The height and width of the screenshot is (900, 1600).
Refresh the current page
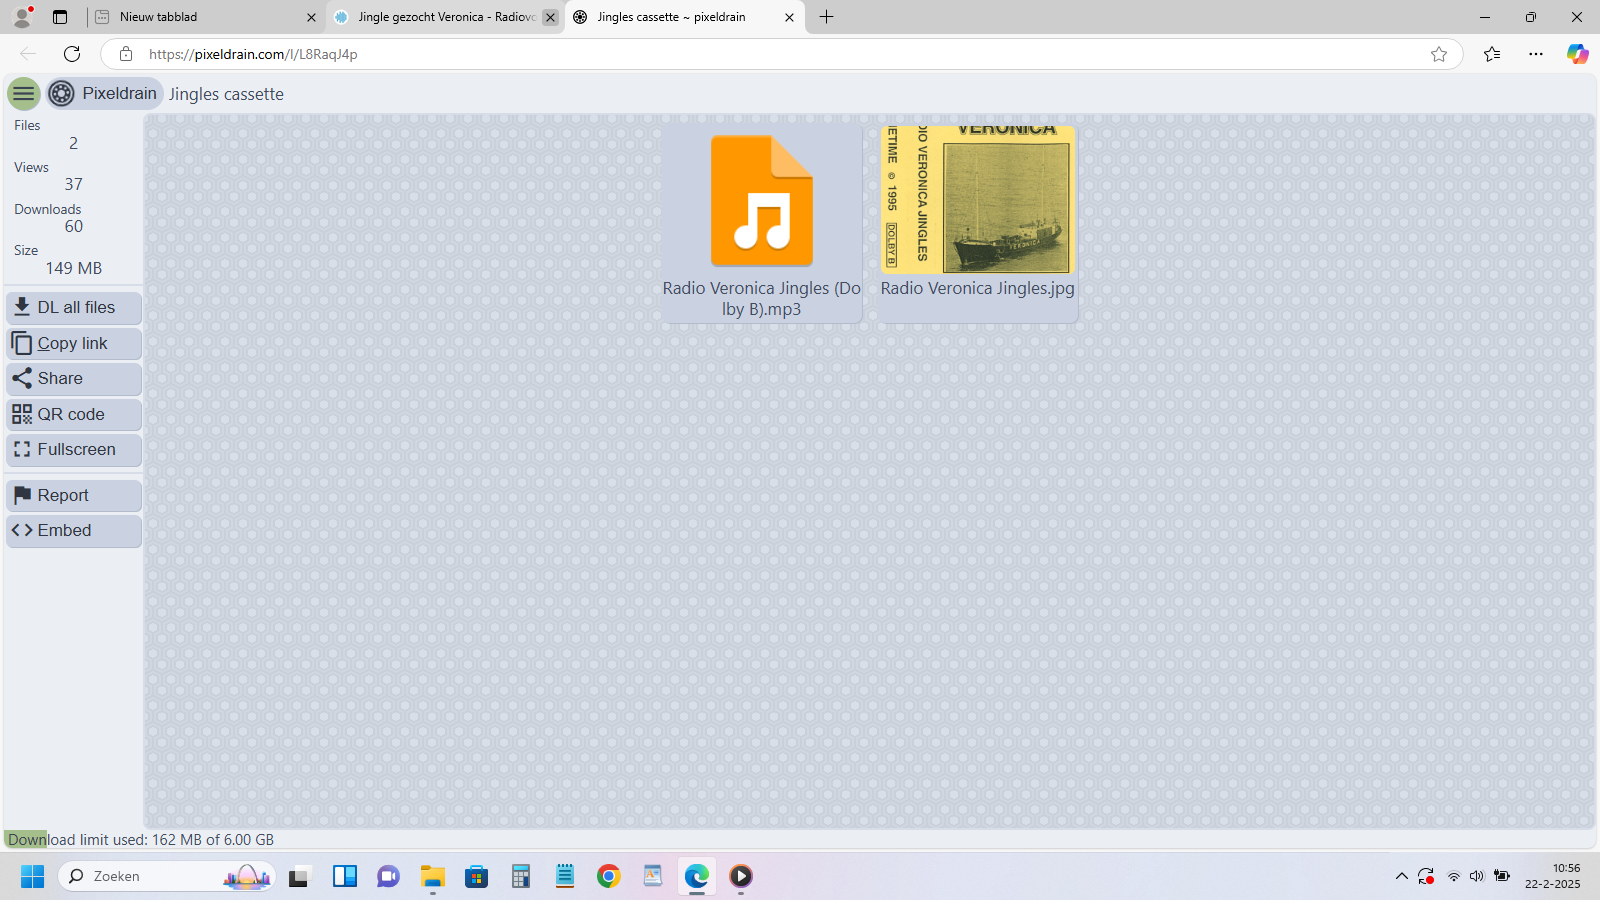coord(72,54)
